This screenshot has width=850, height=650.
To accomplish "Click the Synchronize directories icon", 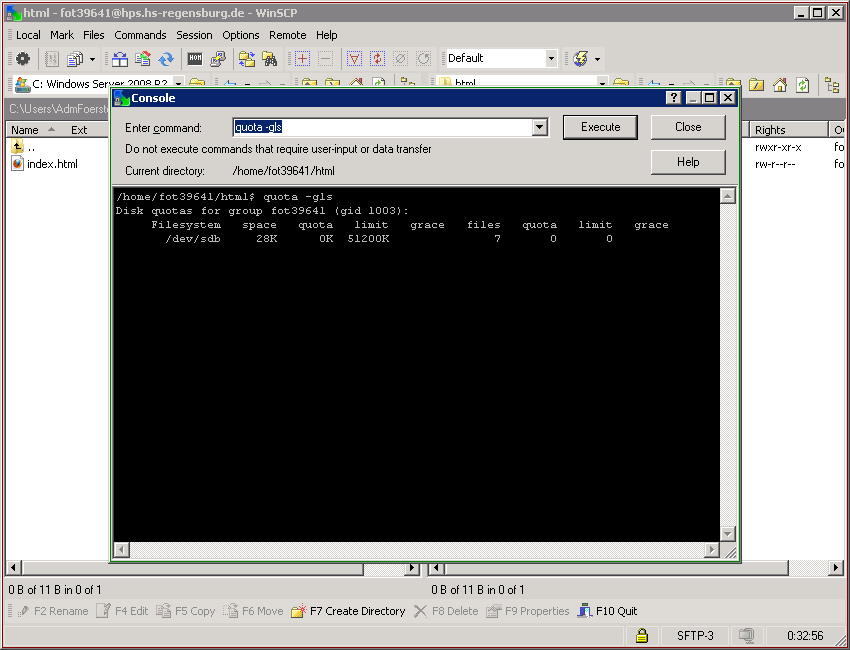I will click(143, 59).
